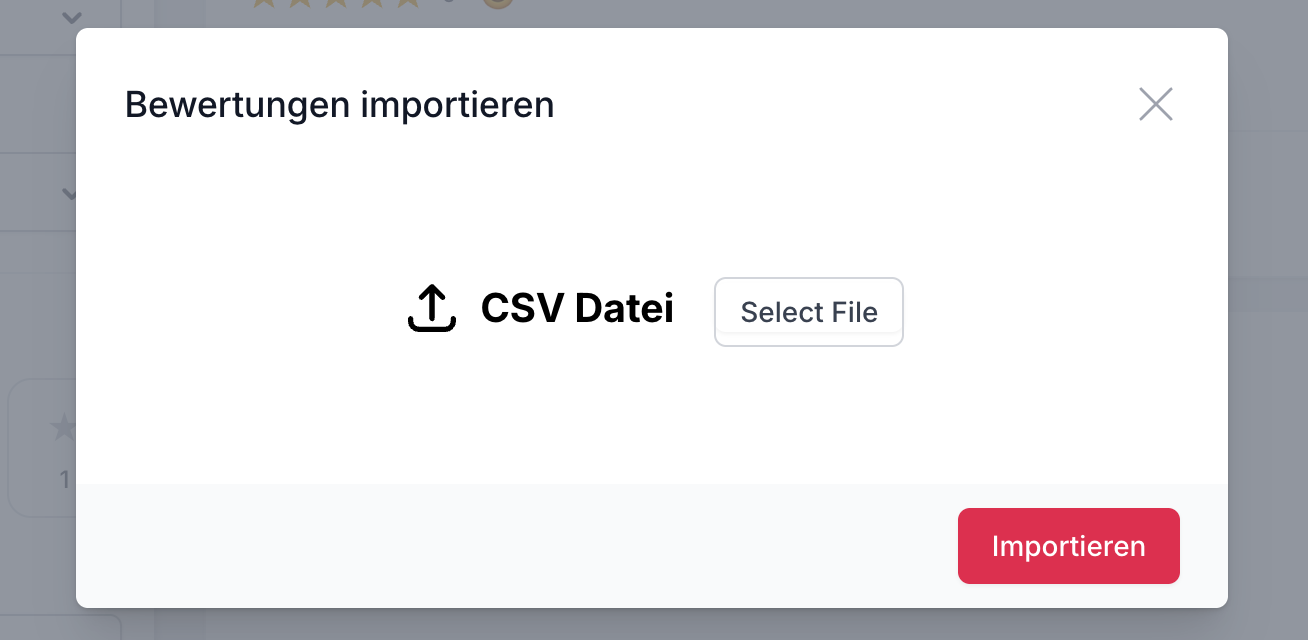Viewport: 1308px width, 640px height.
Task: Select the second gold rating star at top
Action: click(299, 3)
